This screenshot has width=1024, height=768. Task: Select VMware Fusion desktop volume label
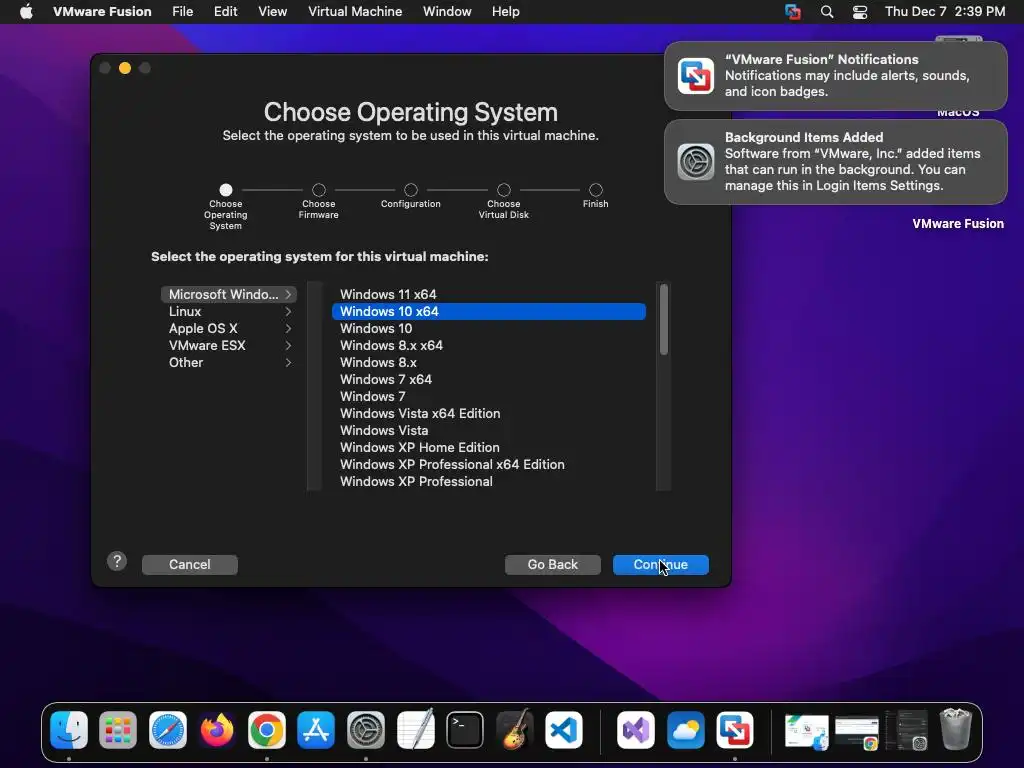click(x=958, y=223)
